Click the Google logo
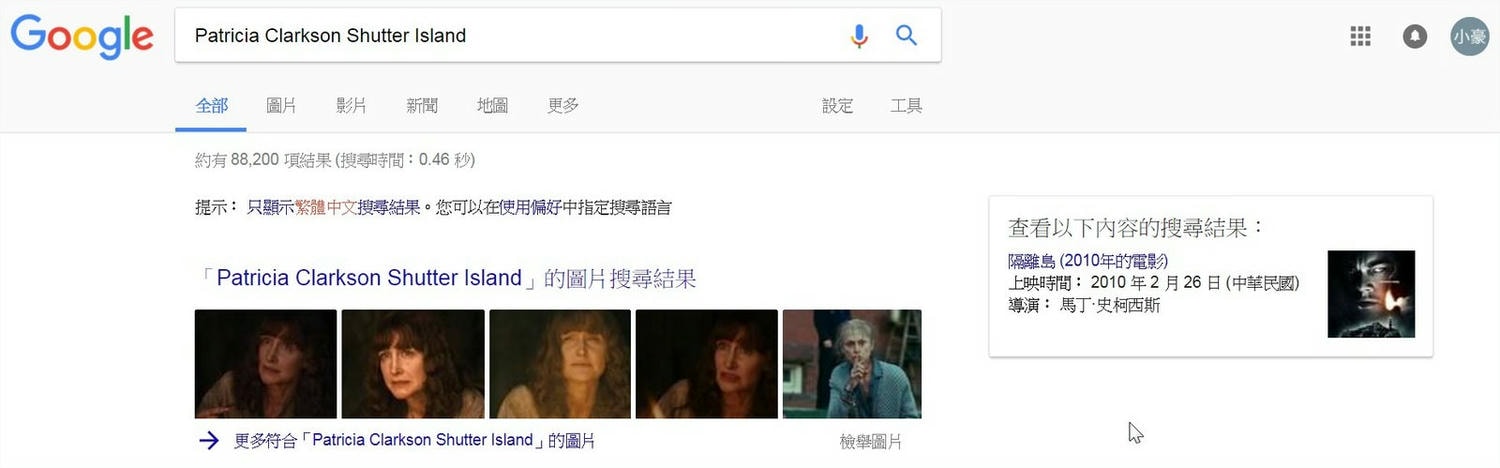1500x468 pixels. [x=82, y=37]
